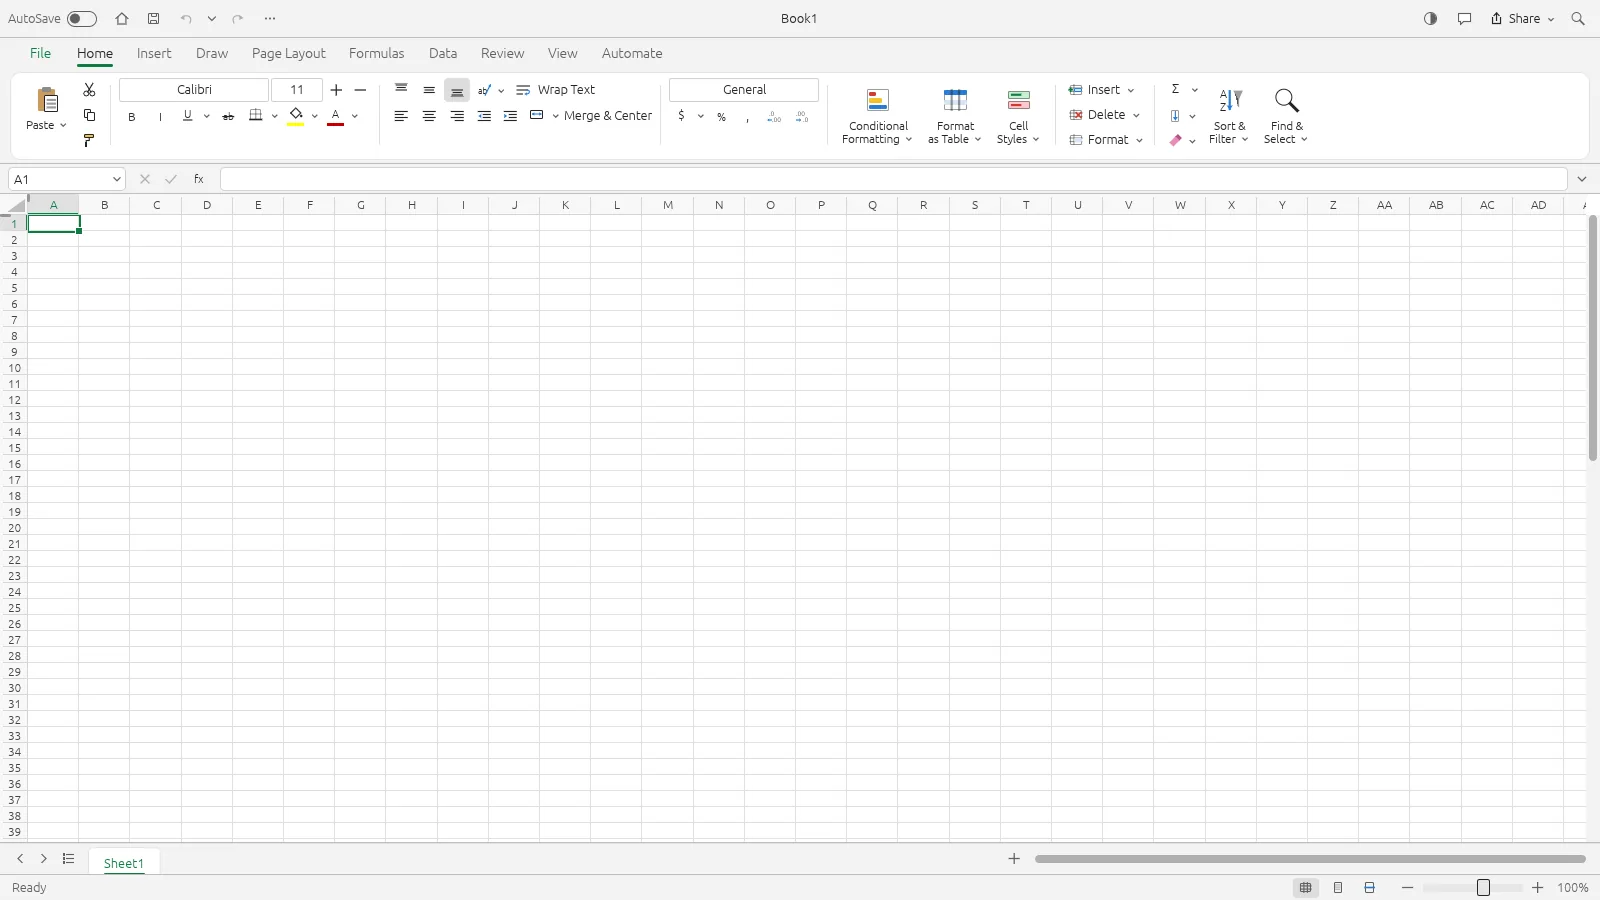Viewport: 1600px width, 900px height.
Task: Click the Borders icon
Action: click(256, 115)
